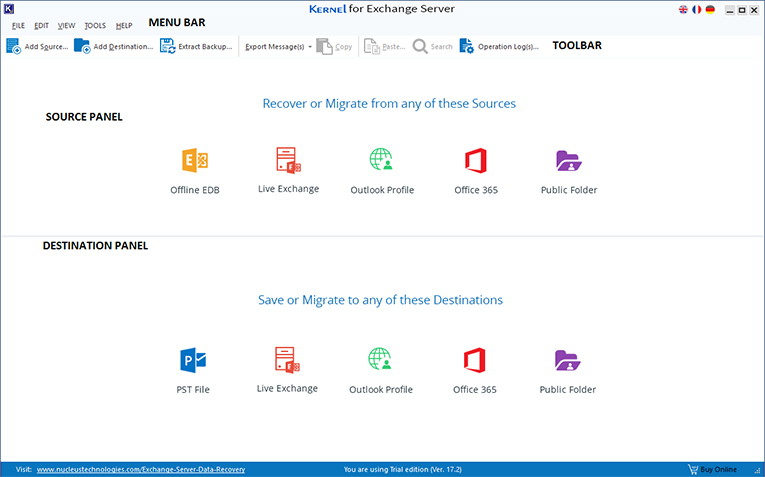Open the nucleustechnologies.com website link
765x477 pixels.
141,469
